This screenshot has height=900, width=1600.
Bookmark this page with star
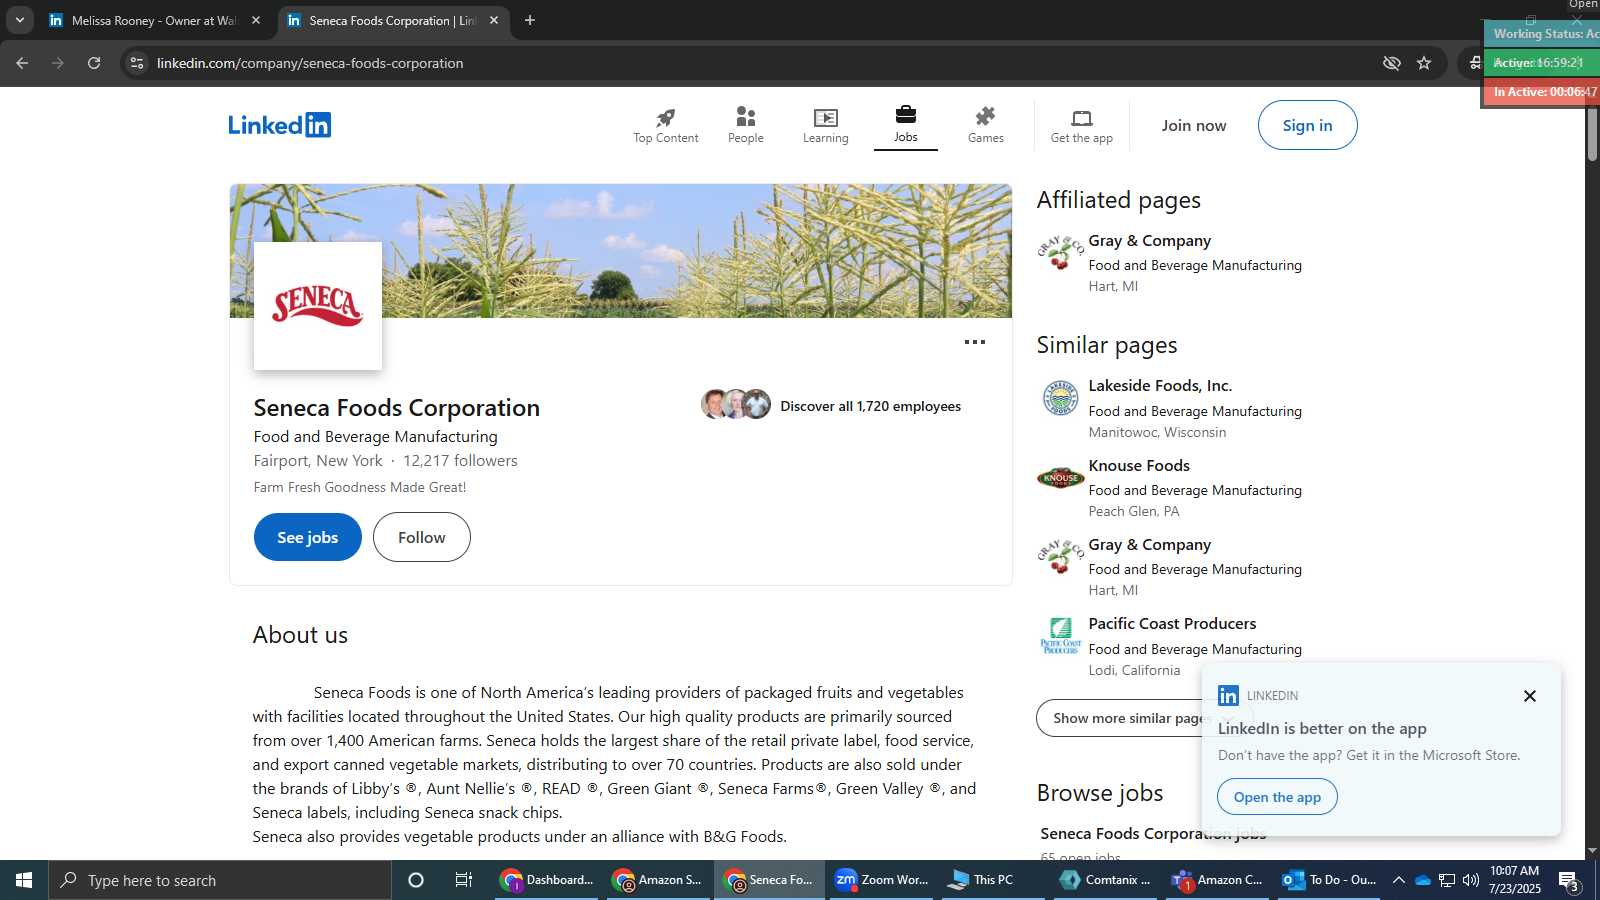coord(1424,63)
